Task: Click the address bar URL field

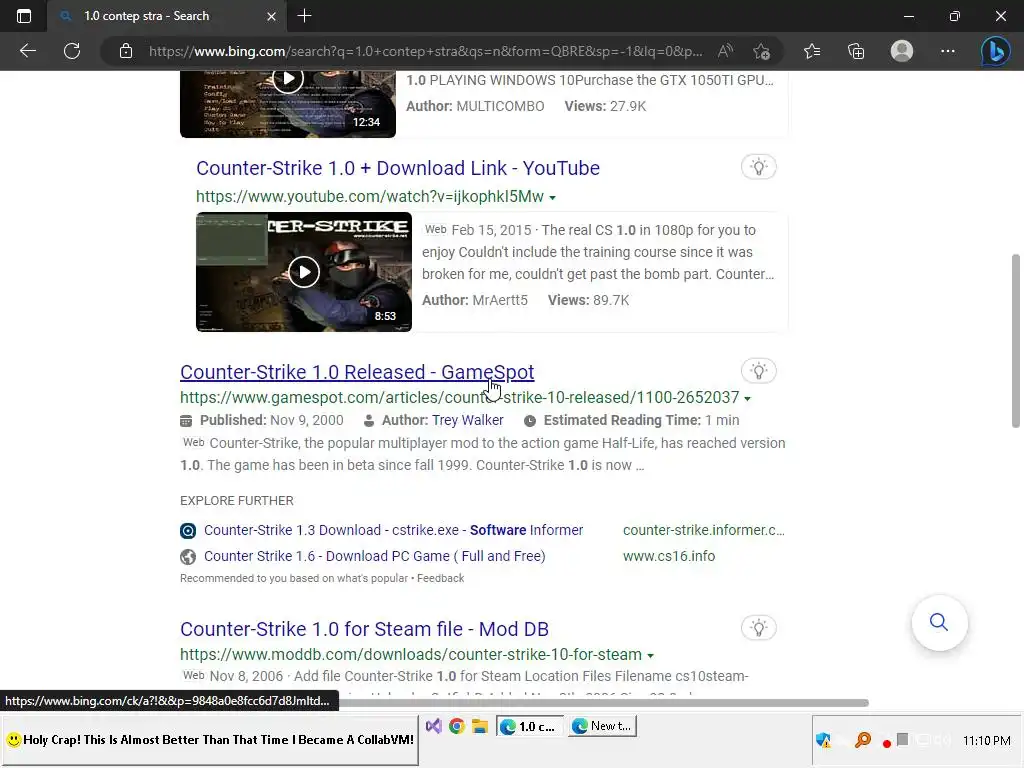Action: [x=425, y=51]
